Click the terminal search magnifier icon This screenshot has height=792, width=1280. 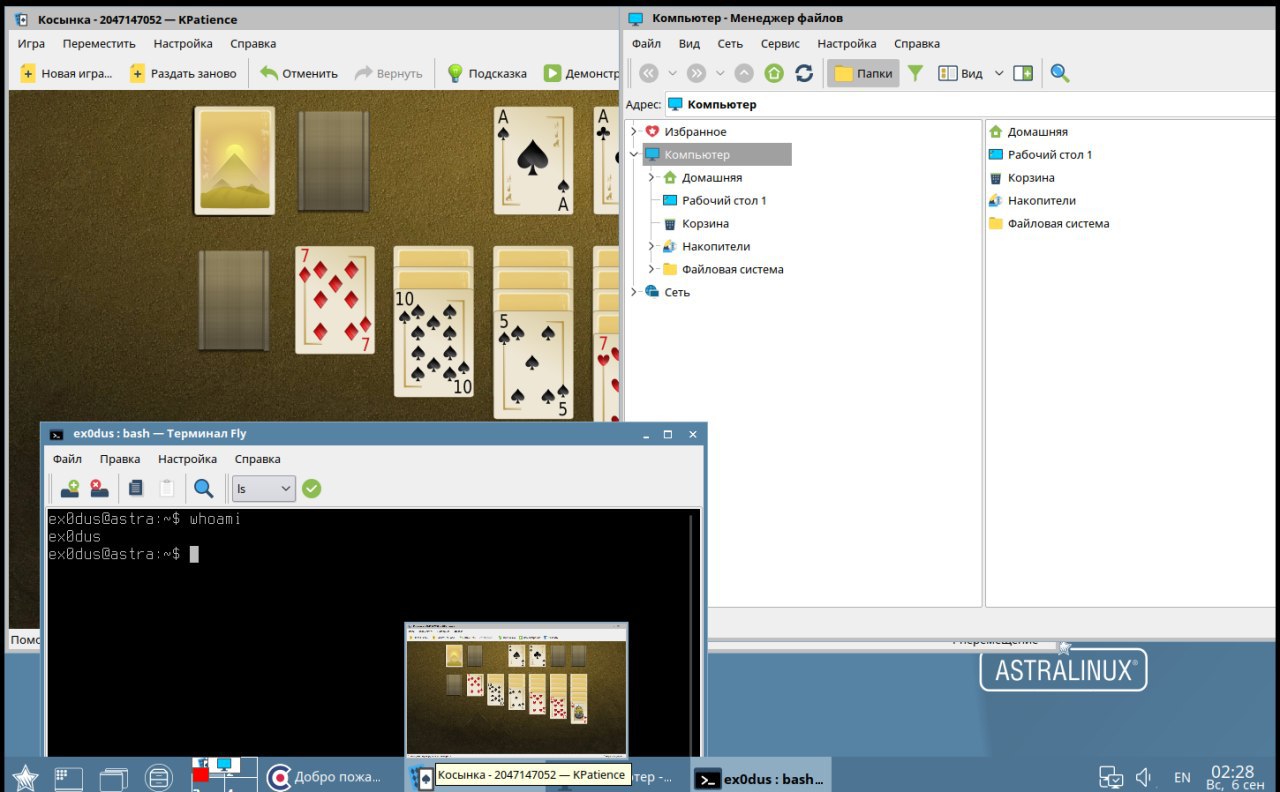[x=204, y=488]
